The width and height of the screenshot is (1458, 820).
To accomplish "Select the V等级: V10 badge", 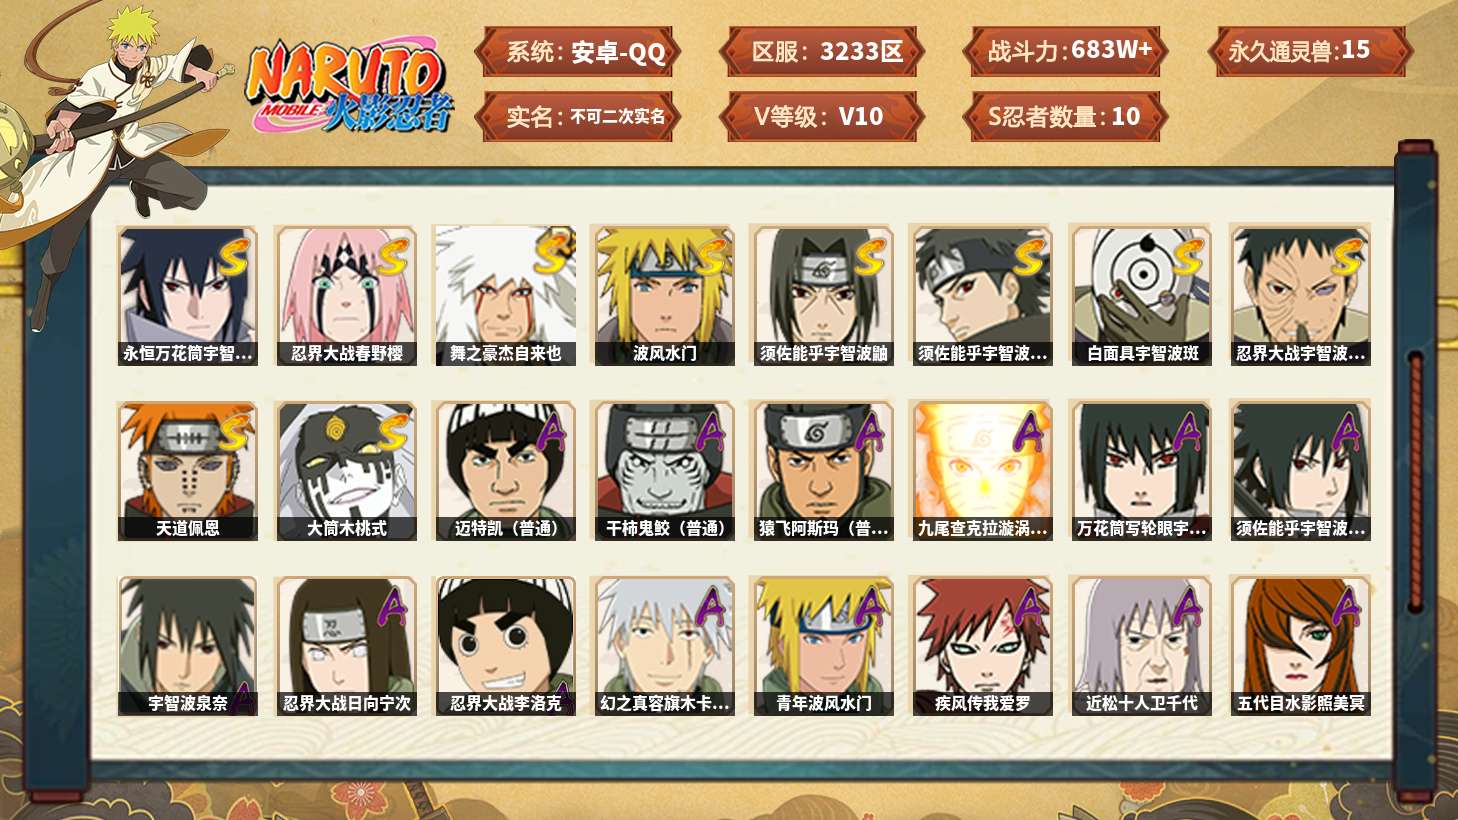I will (819, 116).
